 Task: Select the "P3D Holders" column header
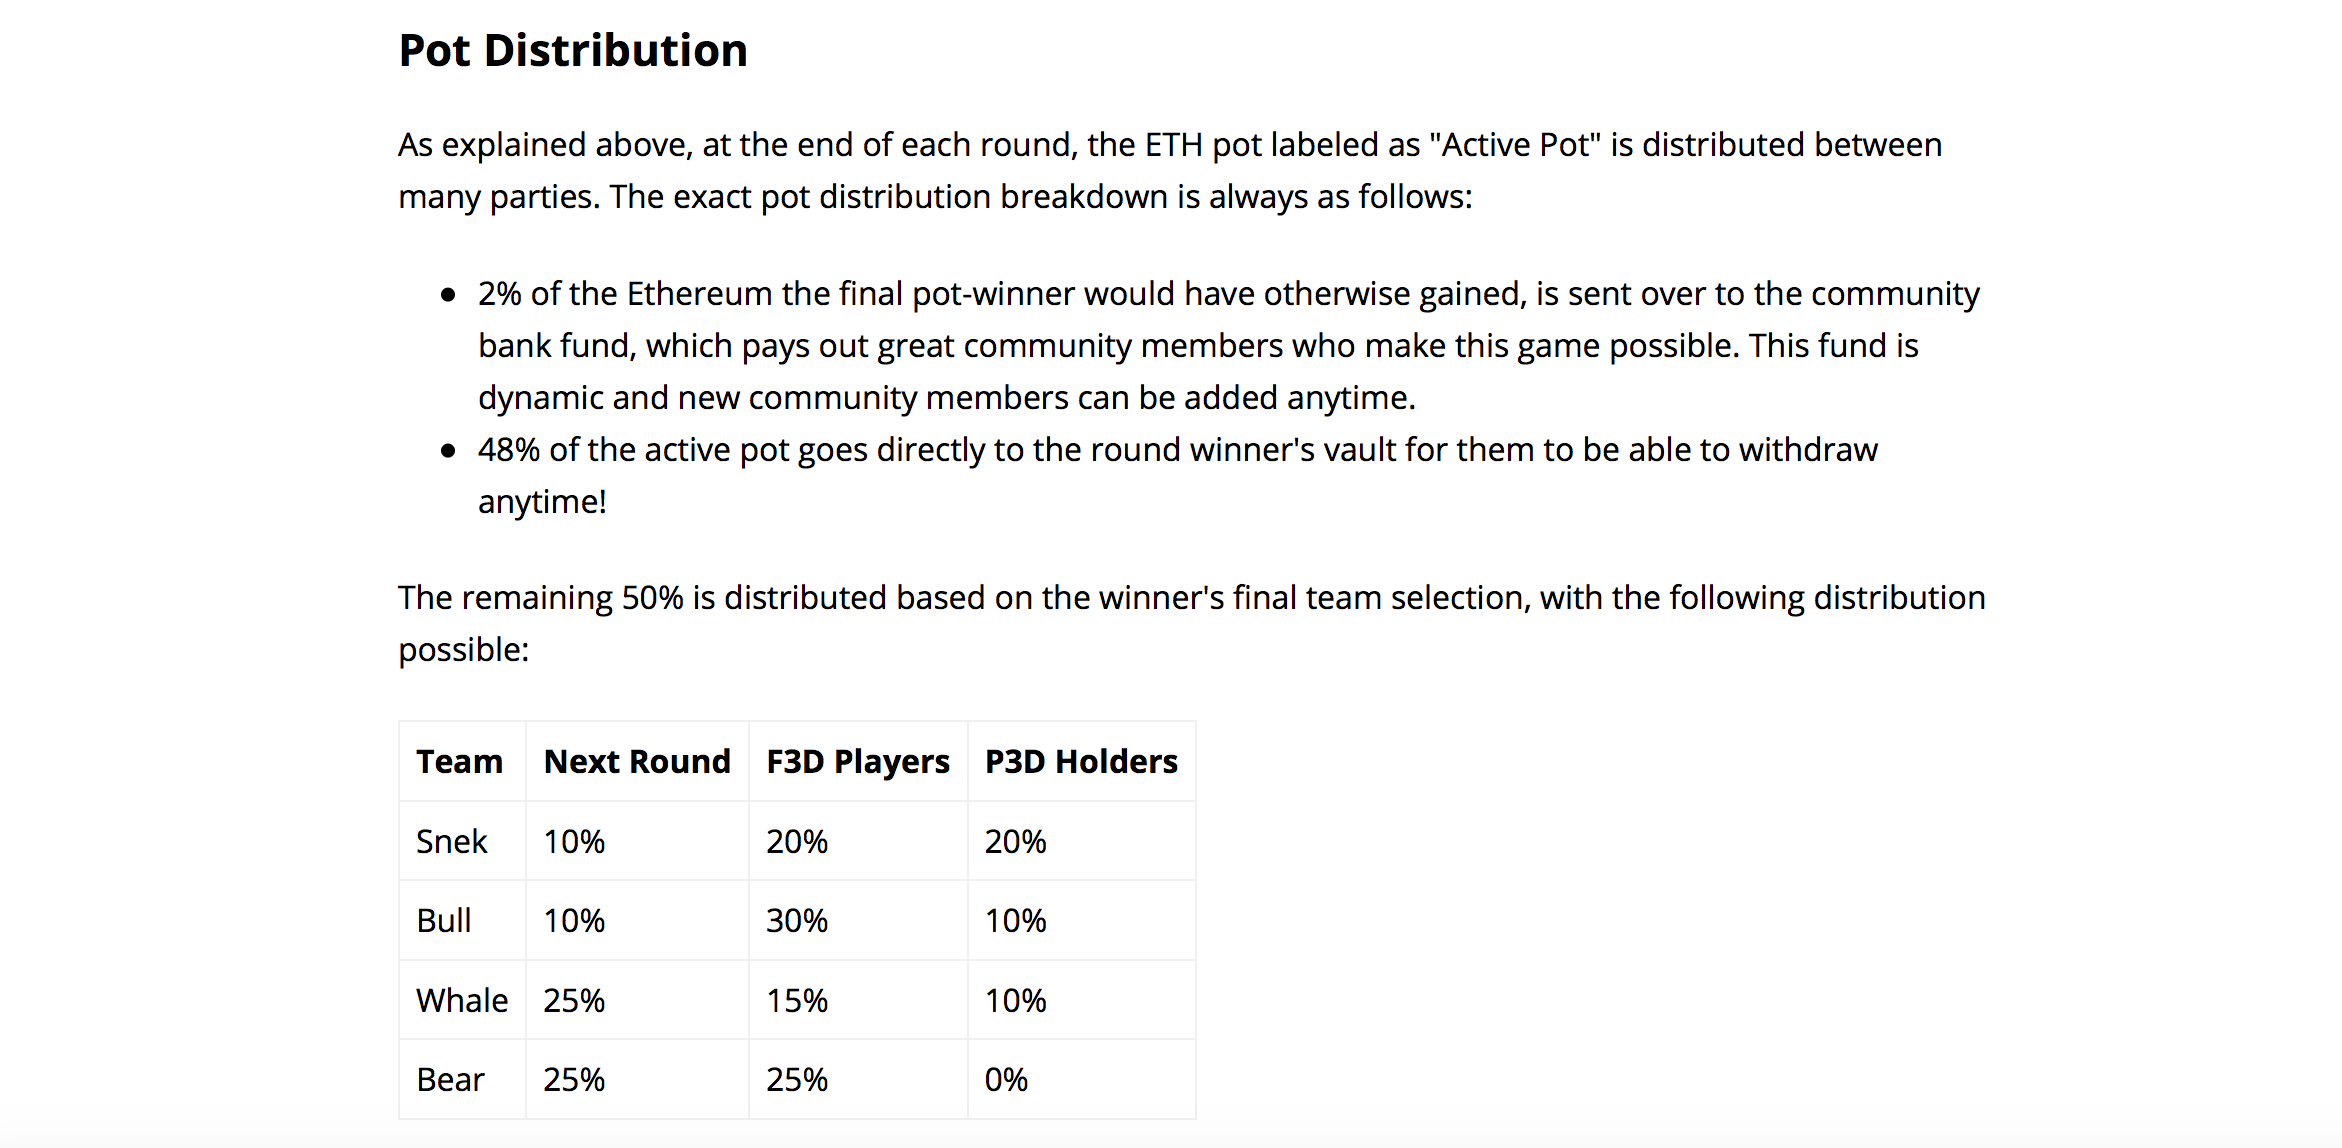pyautogui.click(x=1081, y=762)
